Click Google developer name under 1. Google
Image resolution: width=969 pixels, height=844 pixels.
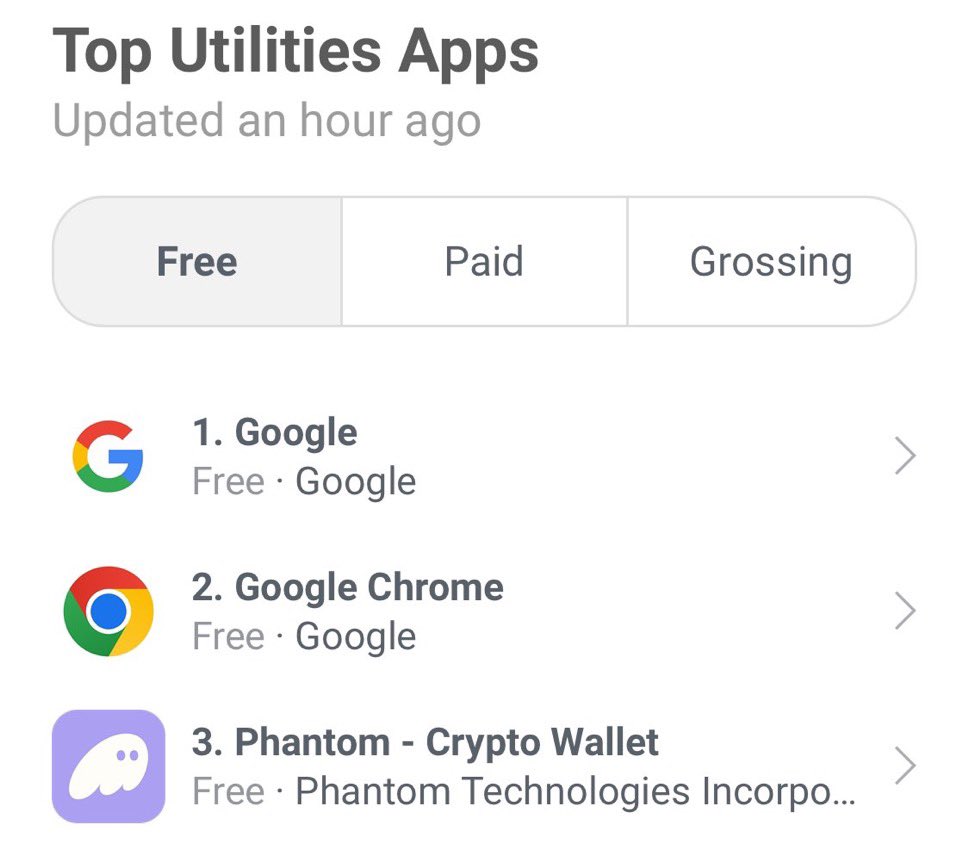(356, 483)
